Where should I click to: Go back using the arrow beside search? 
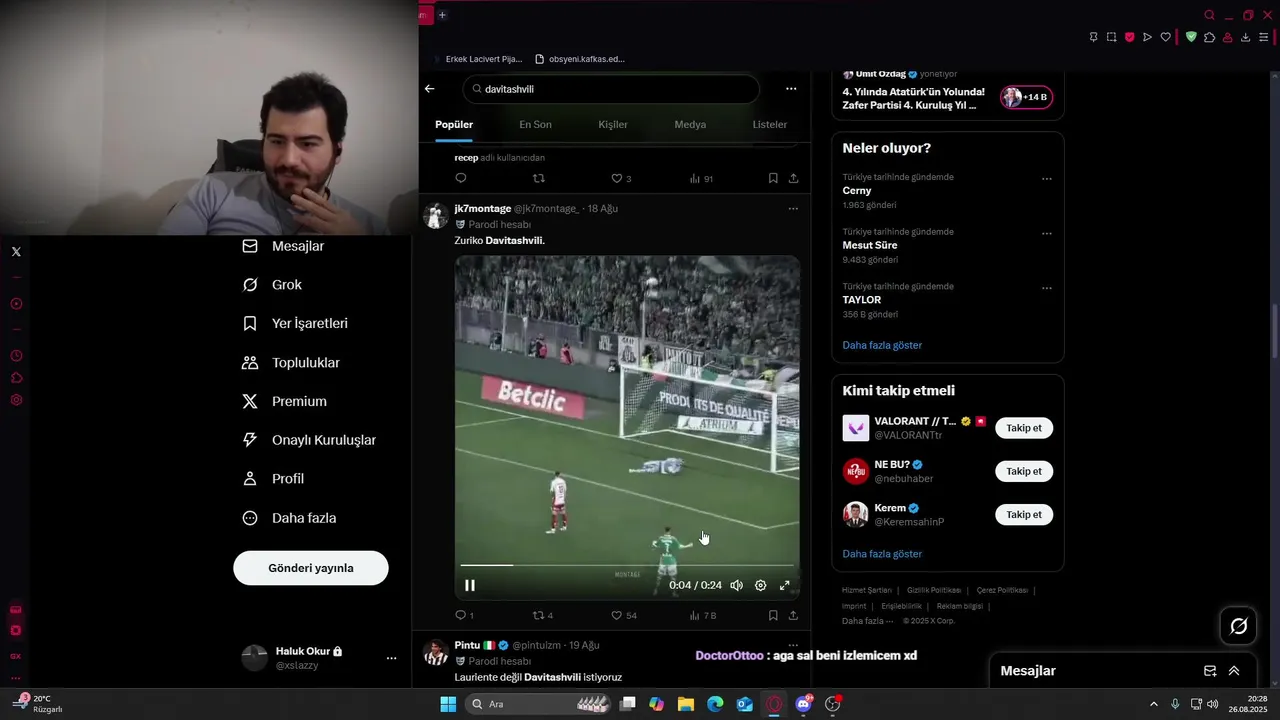(x=429, y=89)
